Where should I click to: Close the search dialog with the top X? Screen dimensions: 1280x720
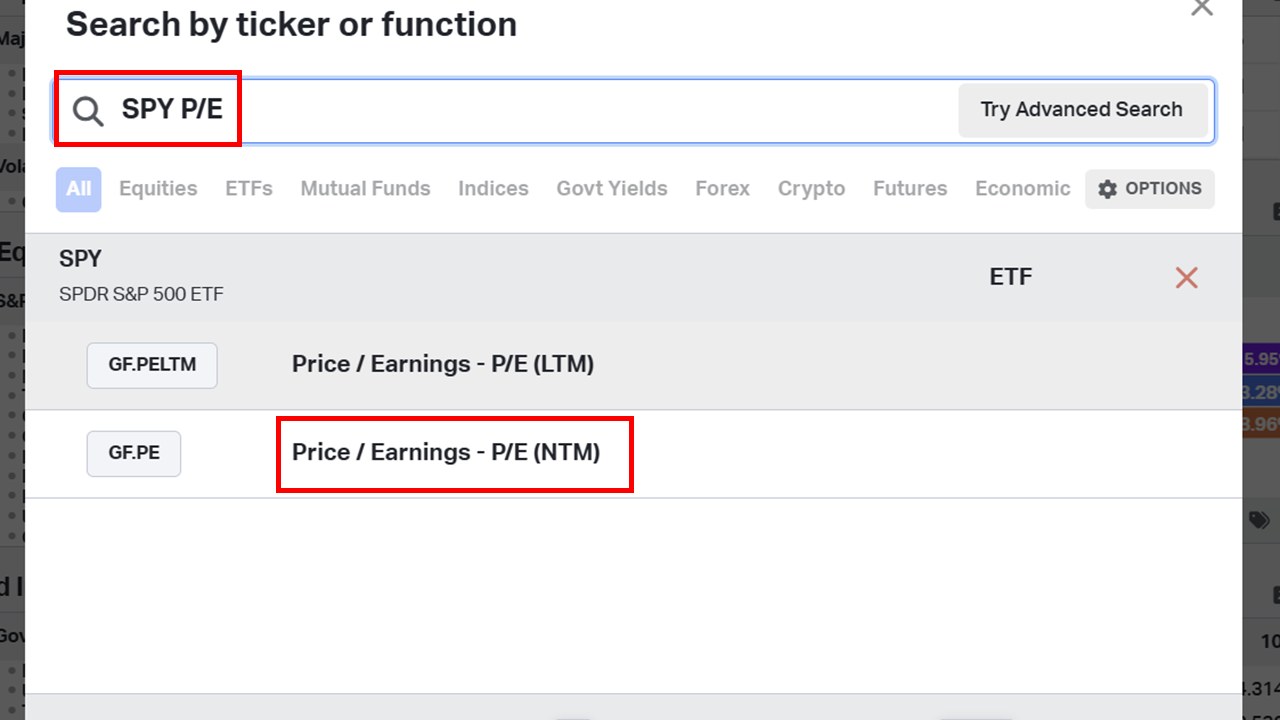(1202, 7)
